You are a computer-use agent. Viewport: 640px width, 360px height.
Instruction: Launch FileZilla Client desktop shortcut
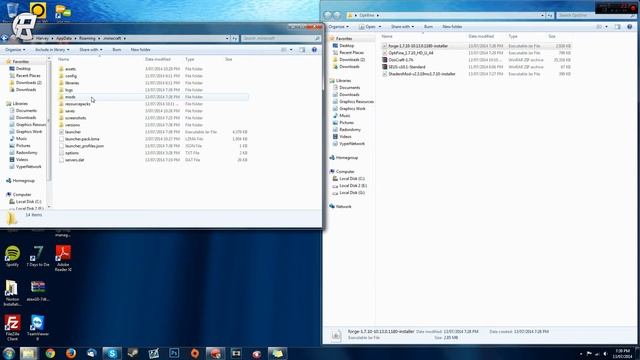[12, 328]
